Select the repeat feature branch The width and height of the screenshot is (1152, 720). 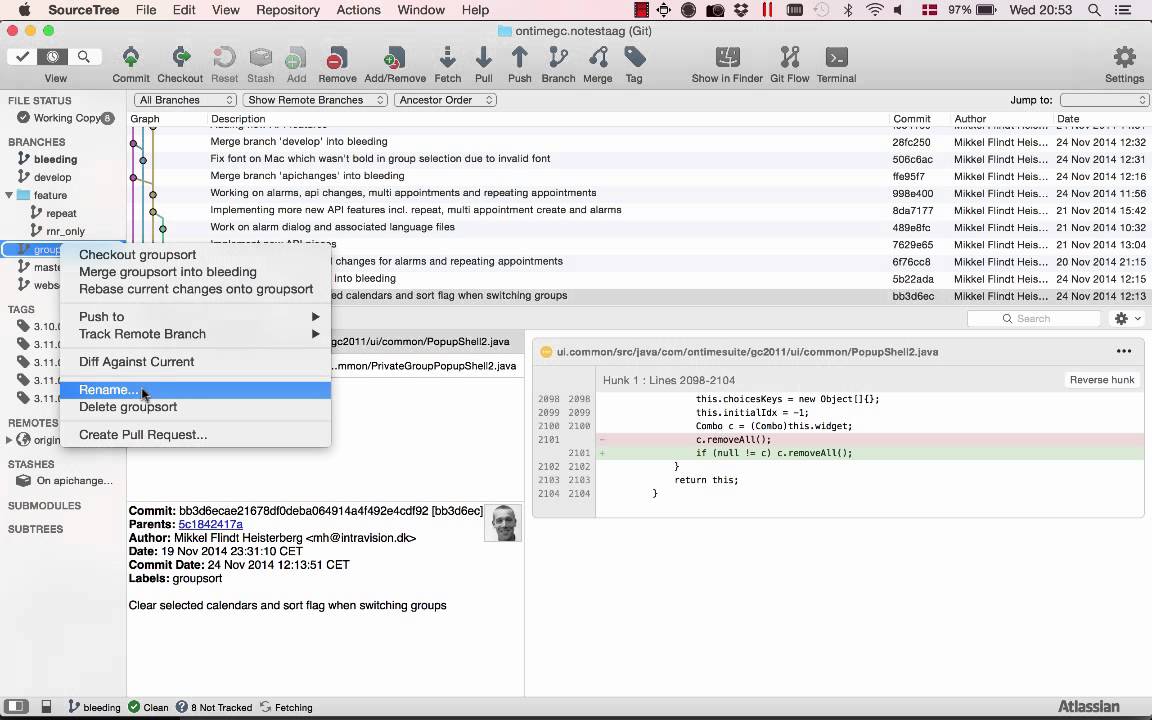pos(61,213)
